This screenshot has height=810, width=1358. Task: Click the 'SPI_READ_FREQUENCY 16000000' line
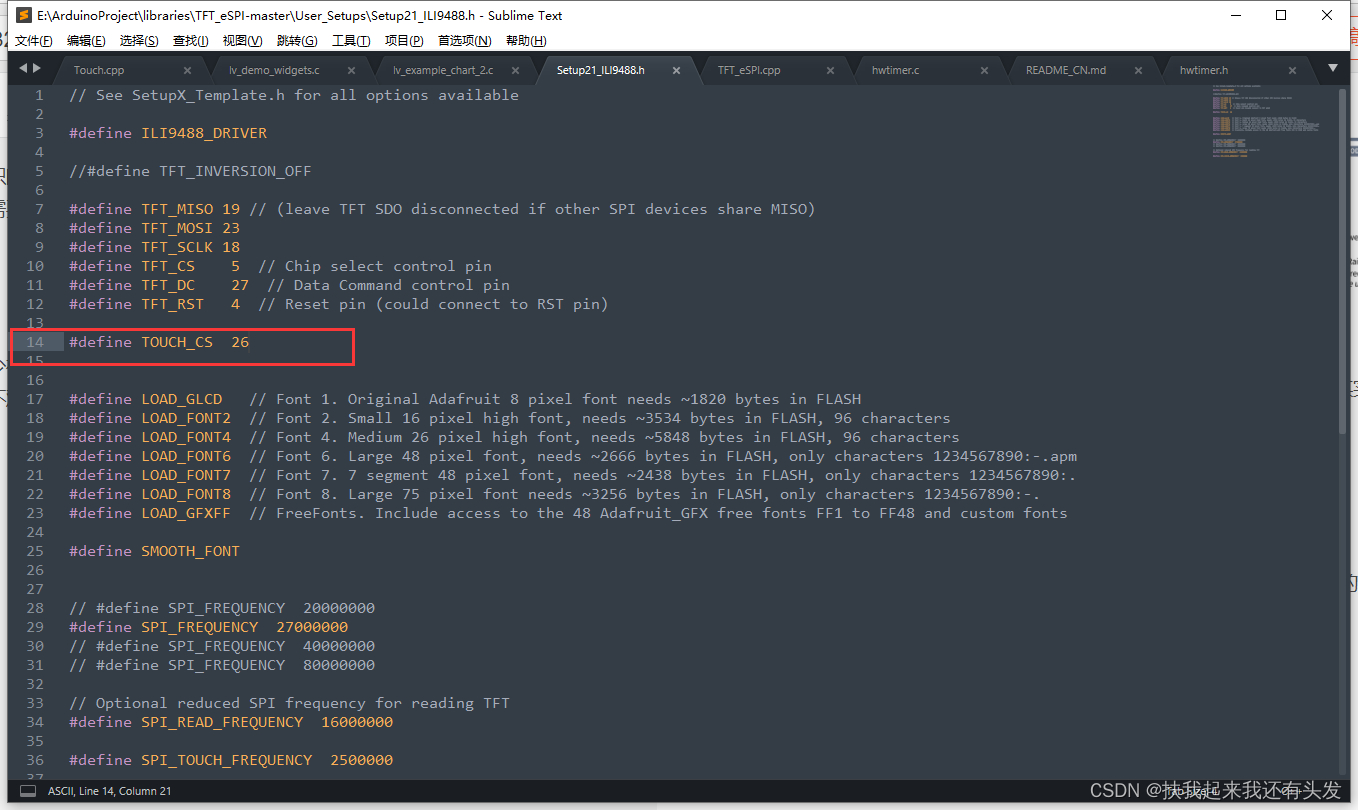231,722
